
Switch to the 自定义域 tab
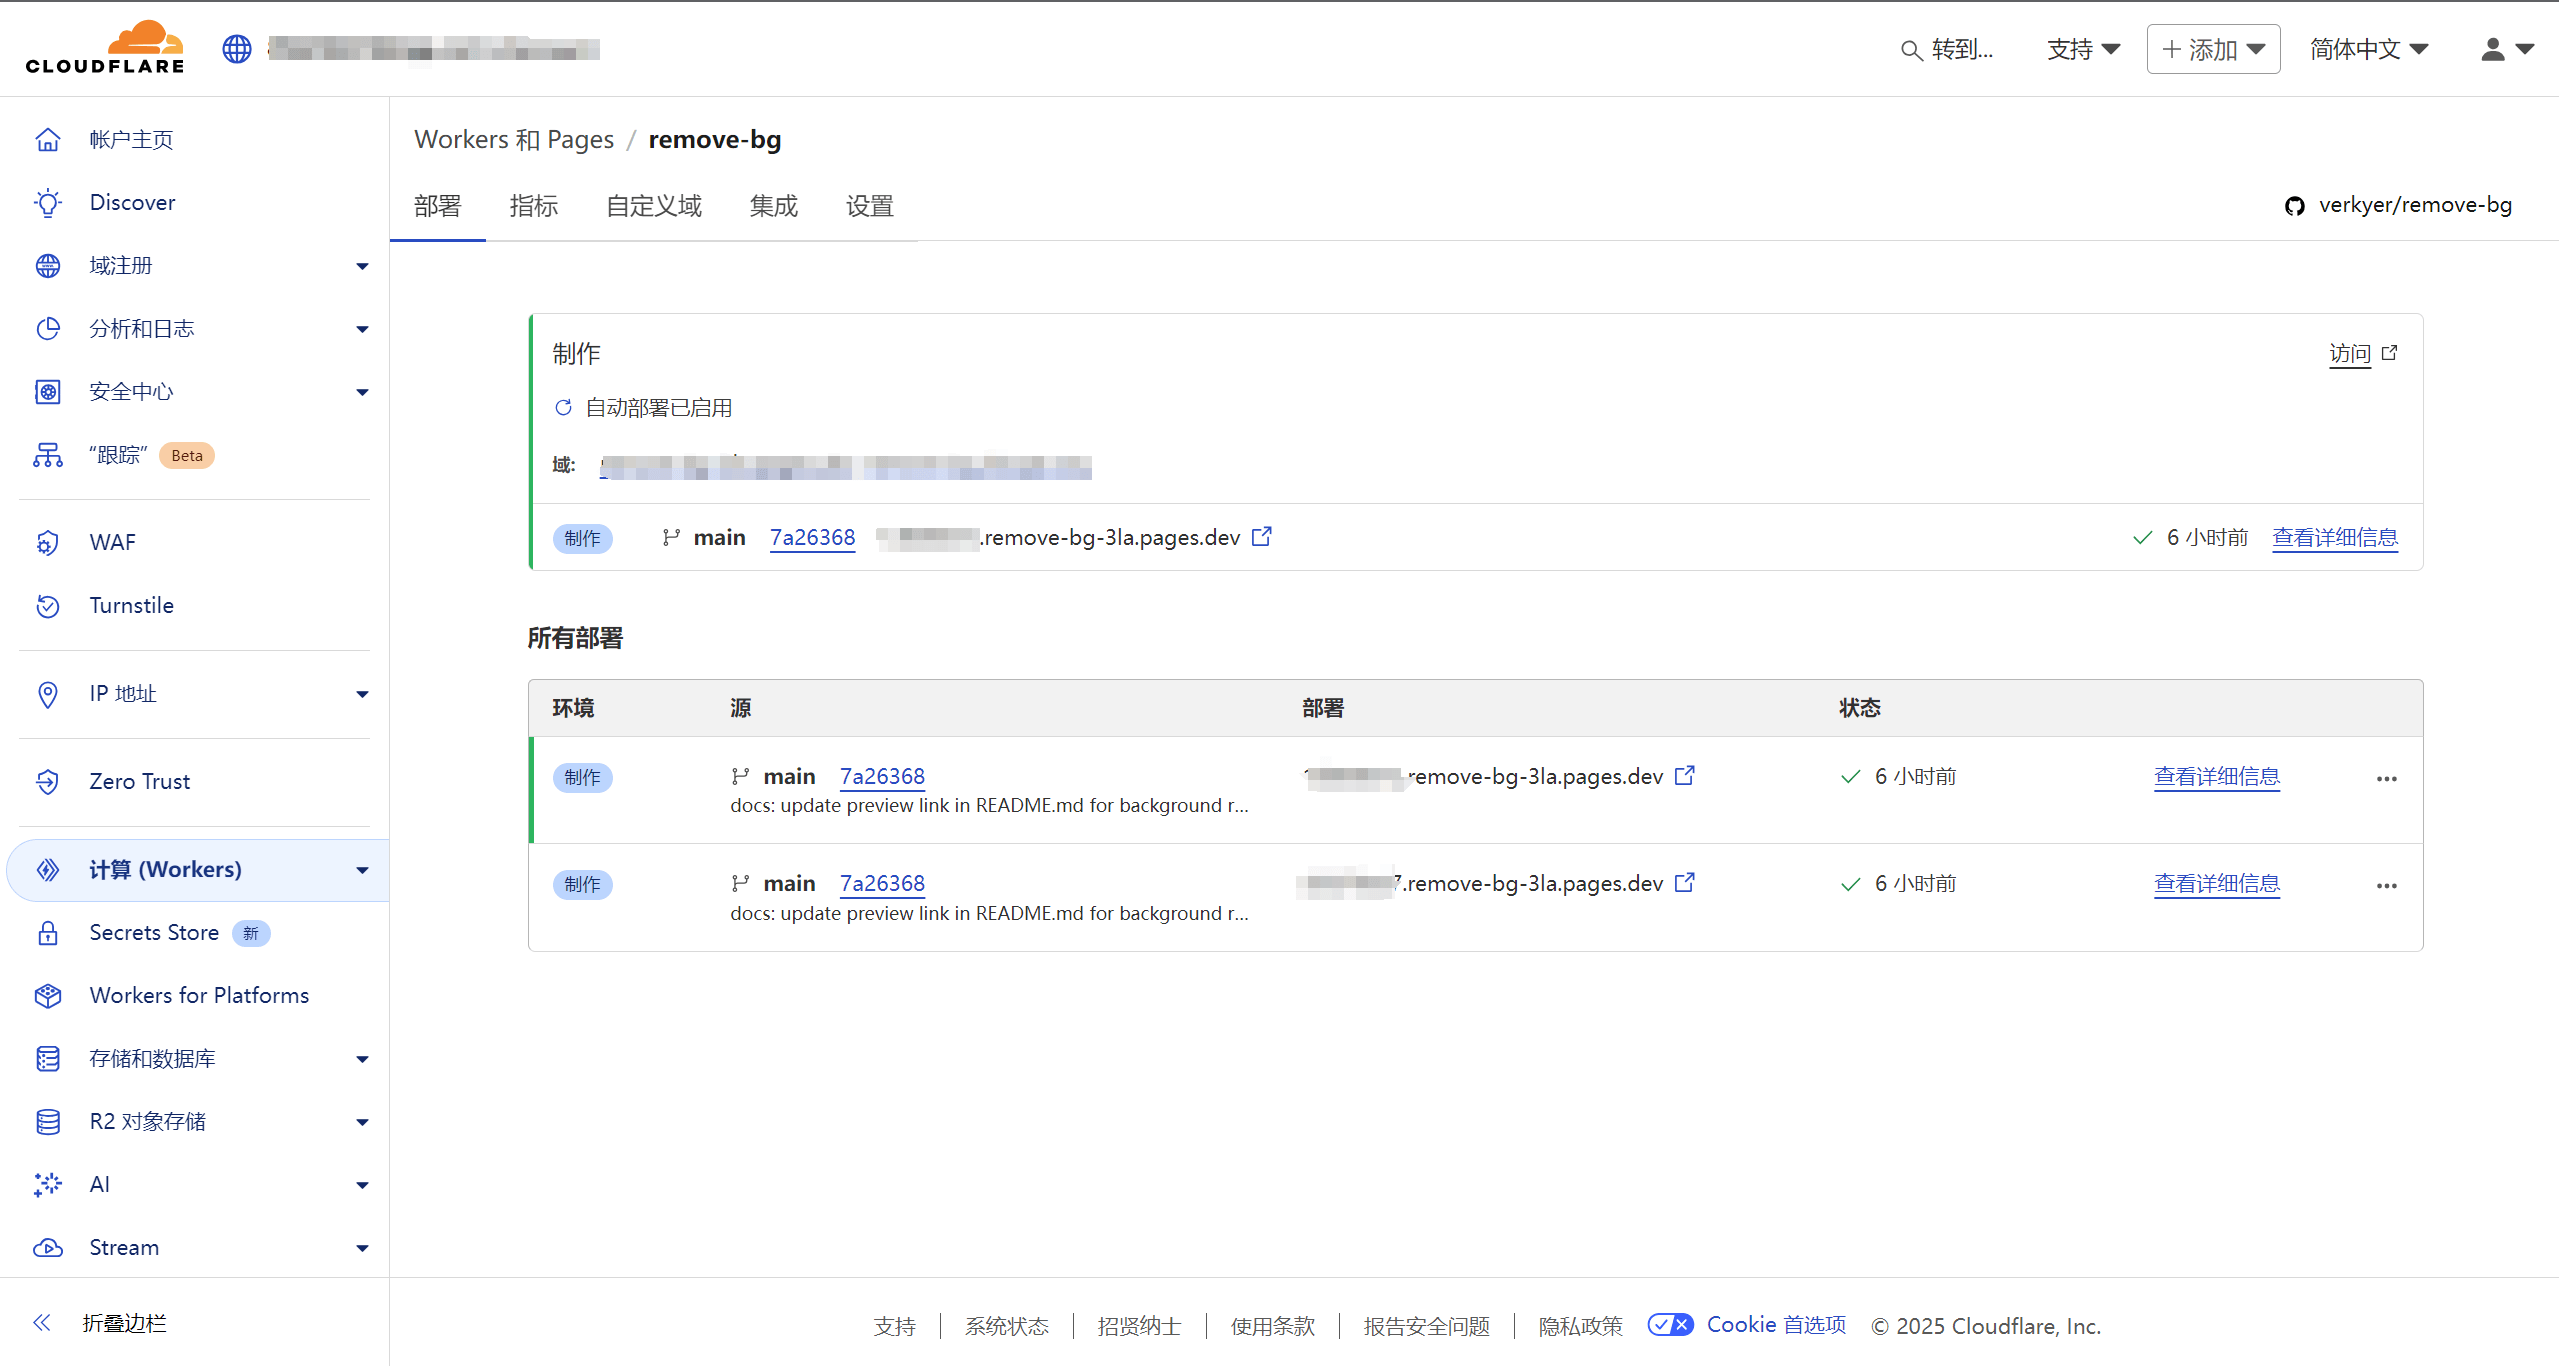(x=654, y=206)
